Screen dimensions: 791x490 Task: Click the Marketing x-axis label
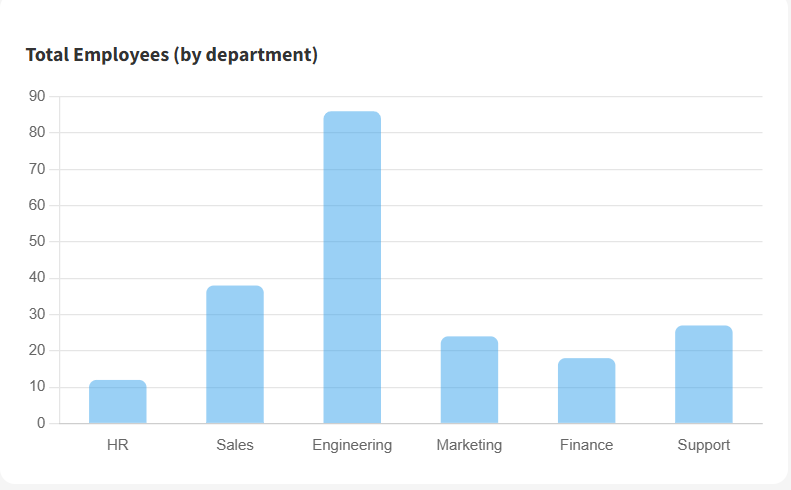[469, 445]
